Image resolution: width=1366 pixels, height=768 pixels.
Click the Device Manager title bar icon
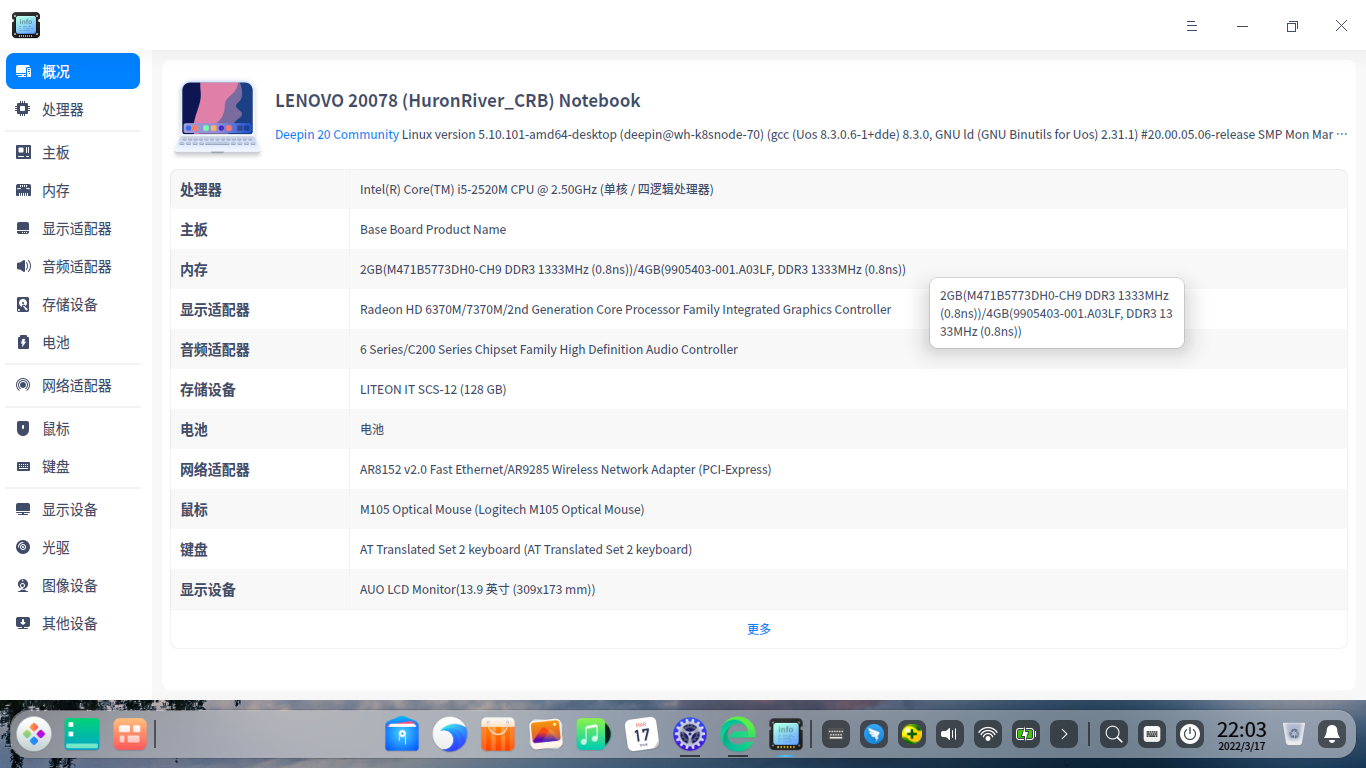point(26,26)
